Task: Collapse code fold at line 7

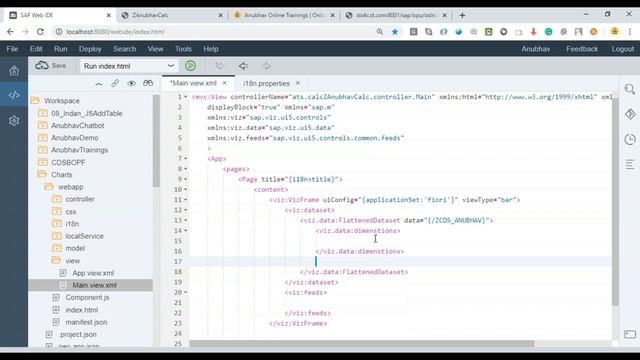Action: coord(186,158)
